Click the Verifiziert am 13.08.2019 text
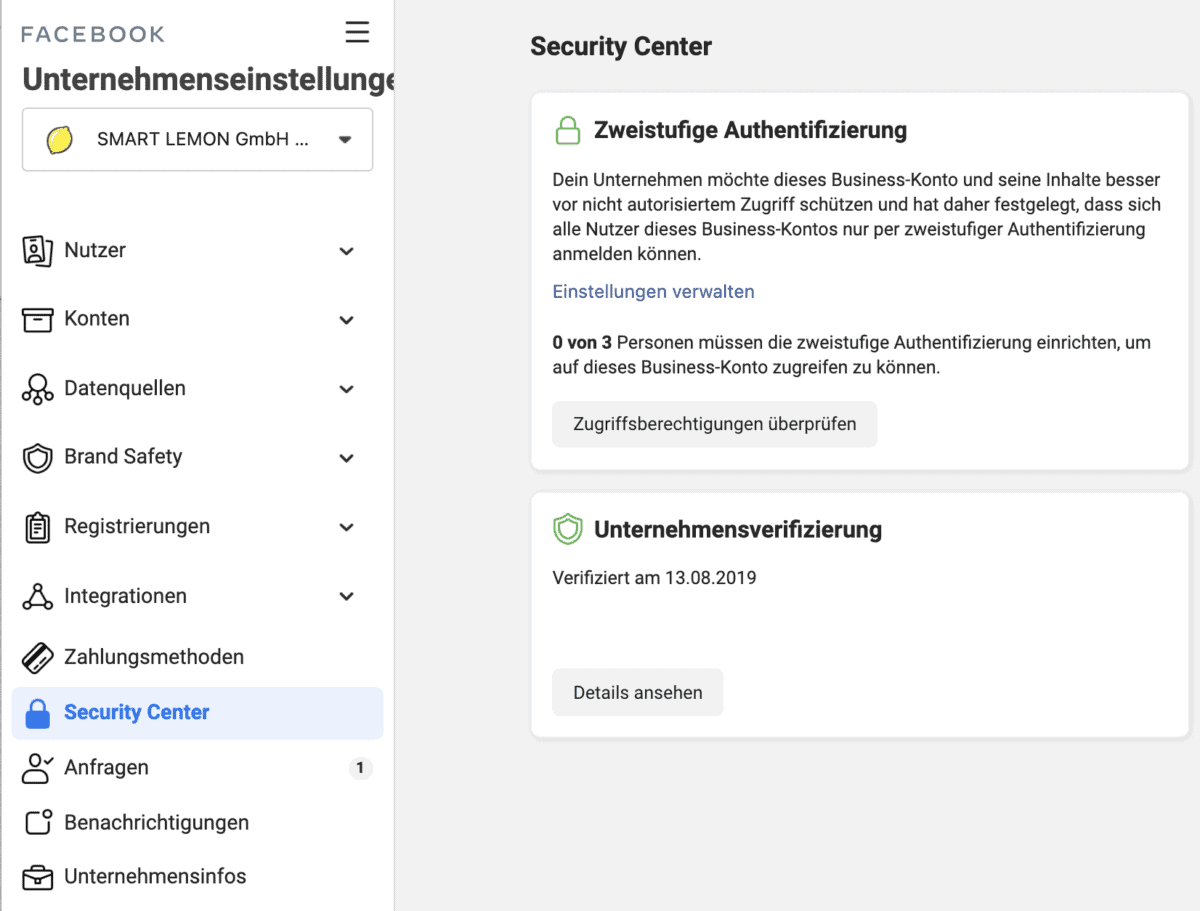The height and width of the screenshot is (911, 1200). [654, 578]
